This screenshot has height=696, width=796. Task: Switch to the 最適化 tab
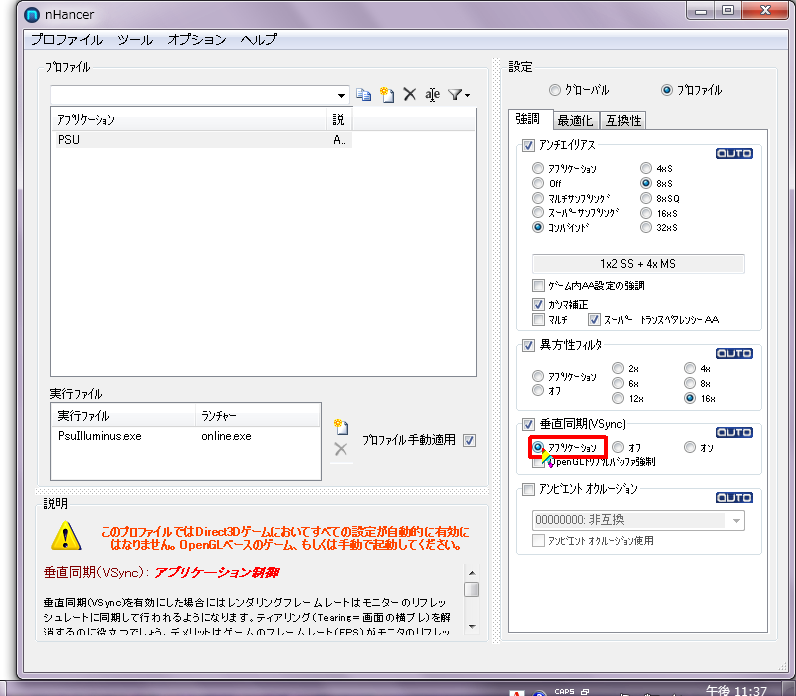point(575,120)
